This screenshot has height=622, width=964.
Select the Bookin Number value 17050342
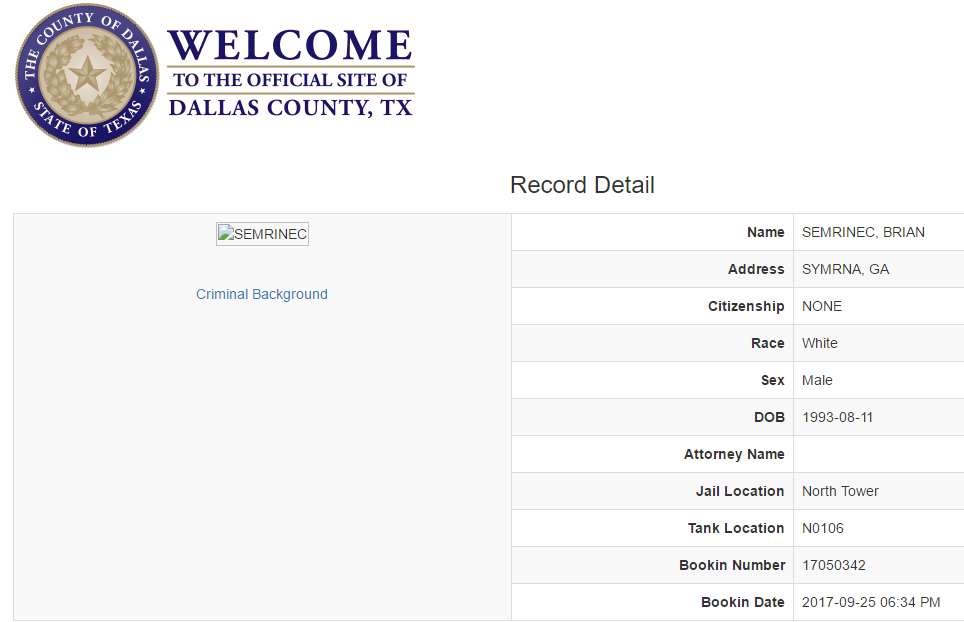(x=834, y=565)
